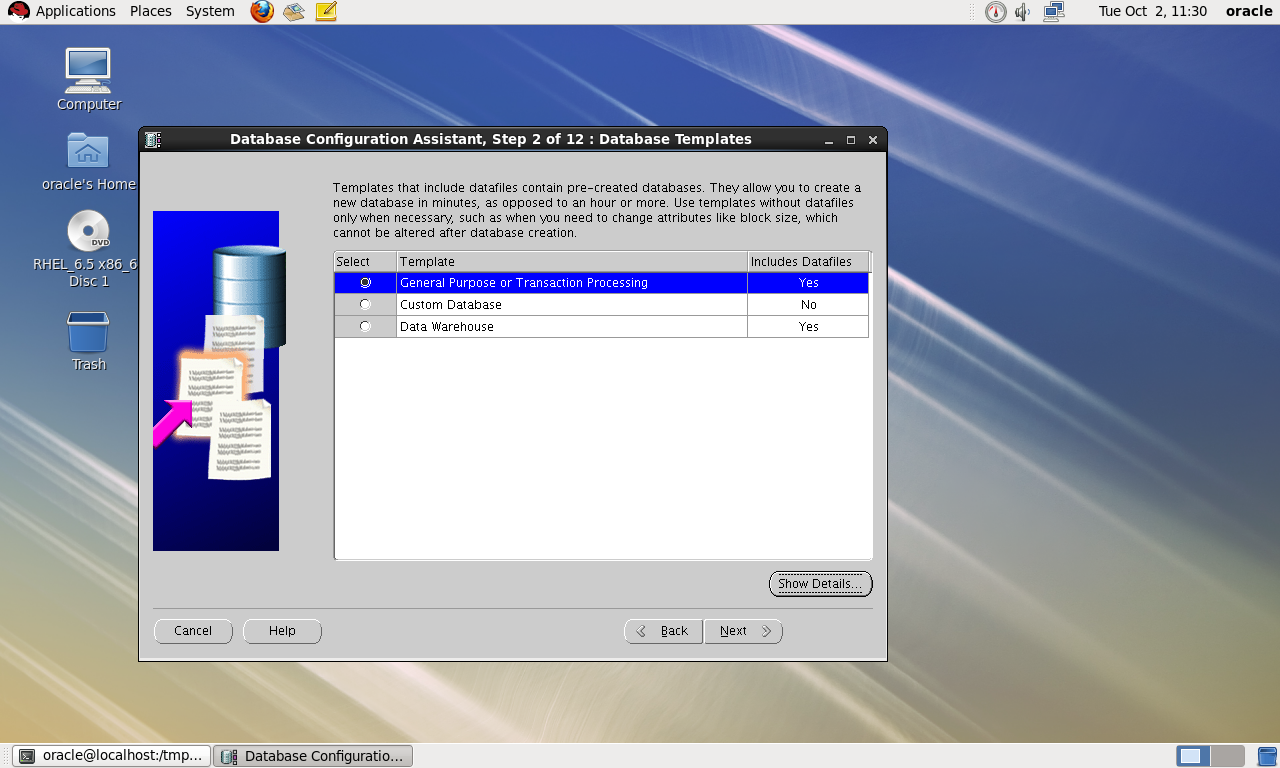Click the Yes cell in General Purpose row
The width and height of the screenshot is (1280, 768).
click(808, 283)
